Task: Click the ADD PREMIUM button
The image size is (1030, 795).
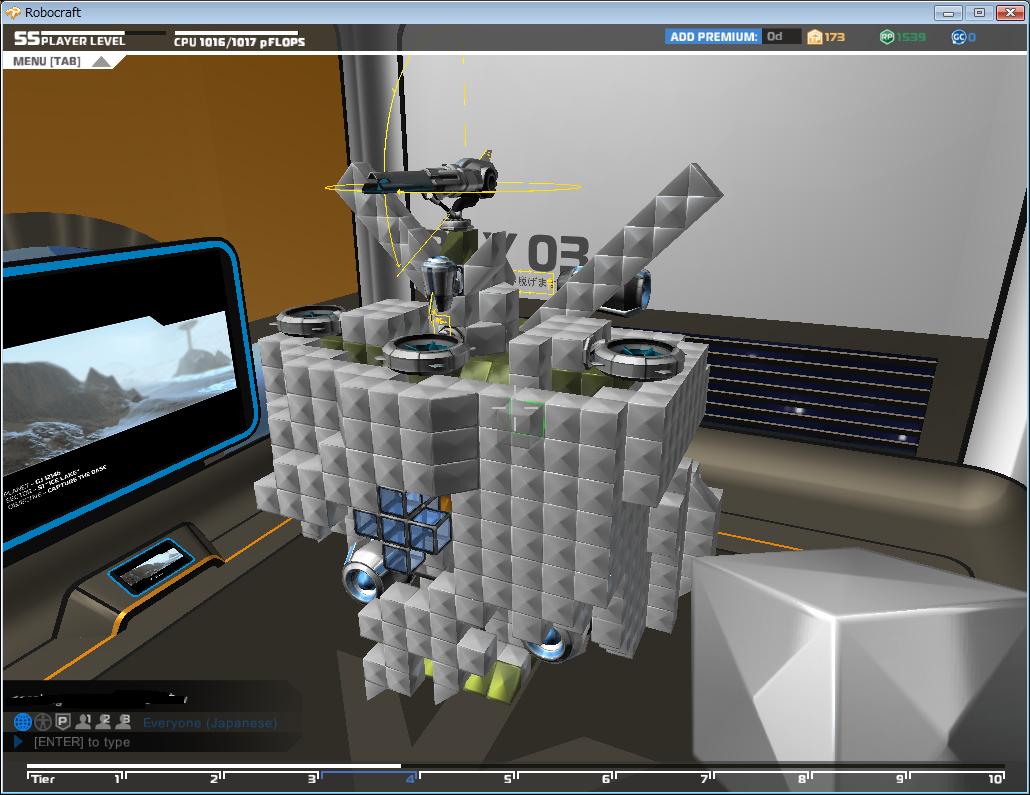Action: (713, 37)
